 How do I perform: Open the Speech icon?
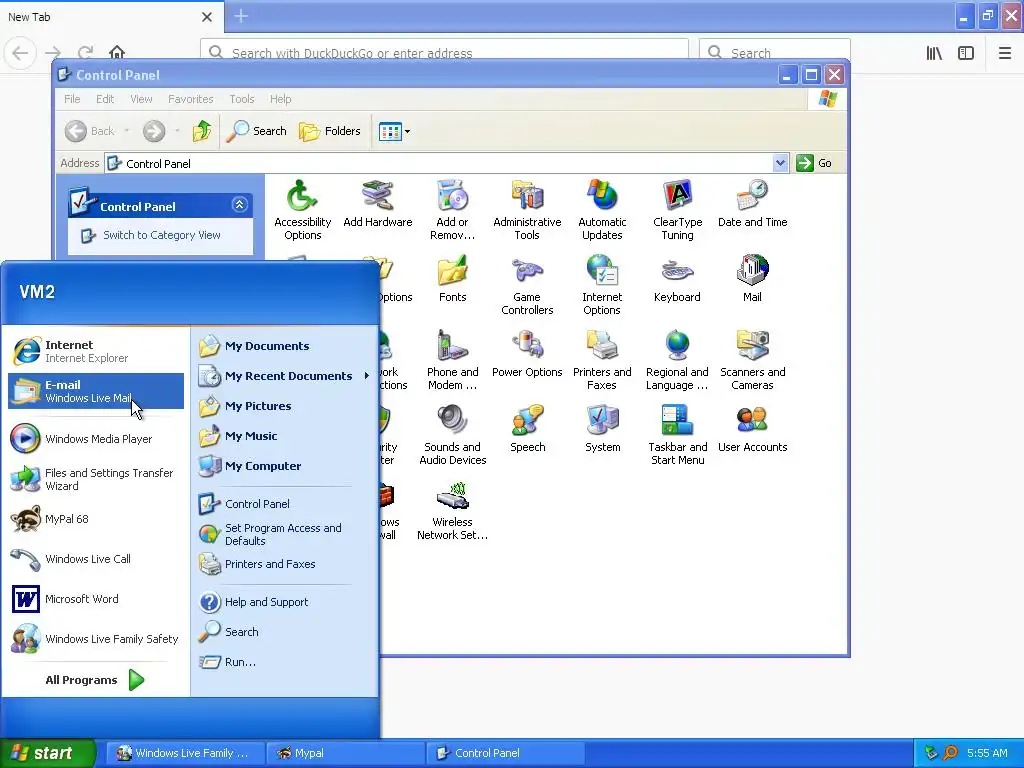527,428
